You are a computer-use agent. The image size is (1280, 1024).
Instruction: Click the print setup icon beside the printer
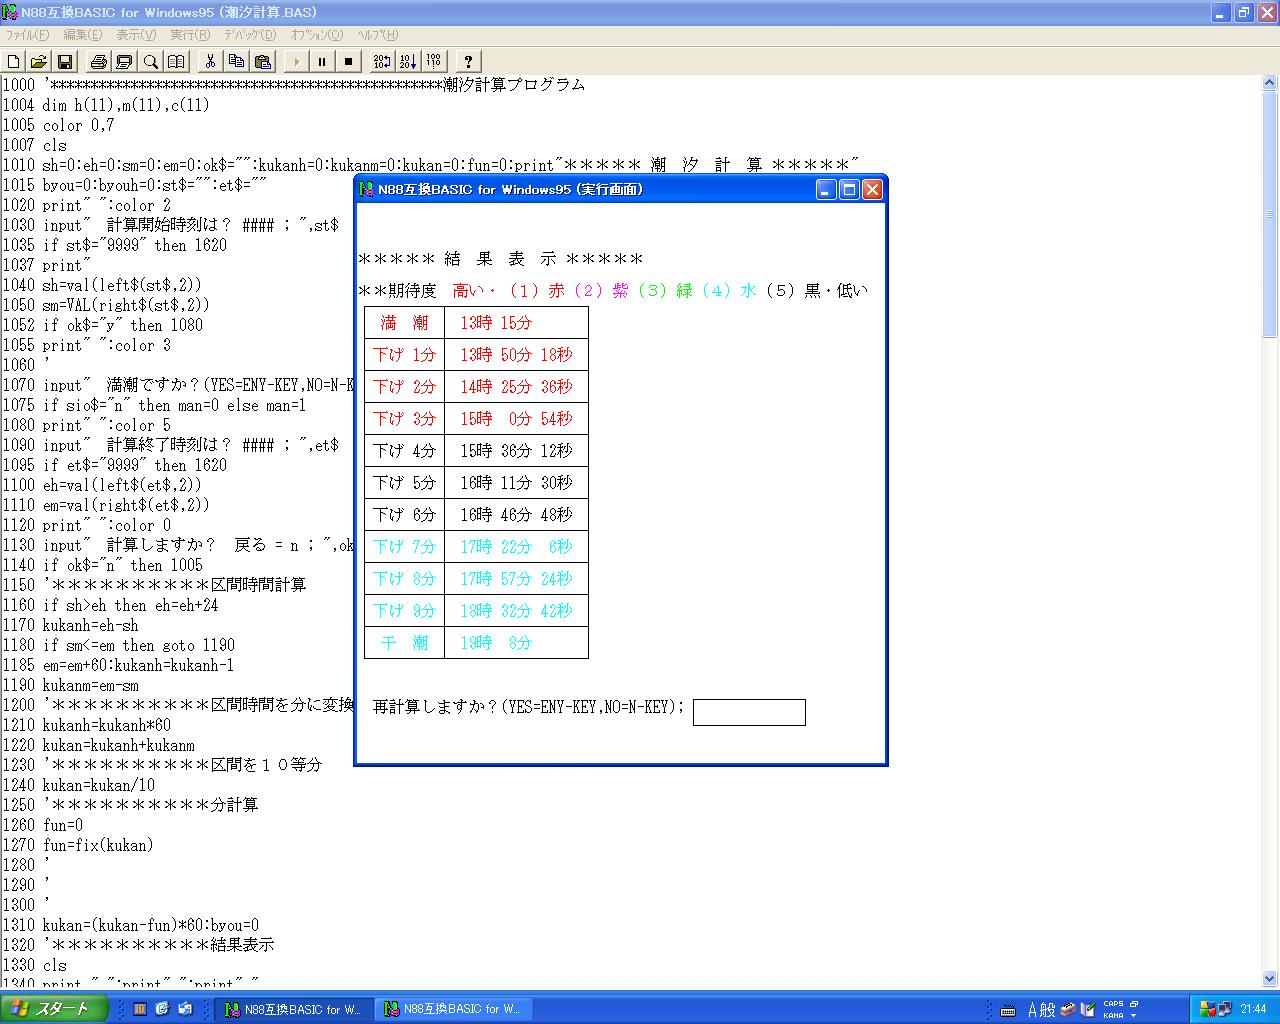pos(124,62)
